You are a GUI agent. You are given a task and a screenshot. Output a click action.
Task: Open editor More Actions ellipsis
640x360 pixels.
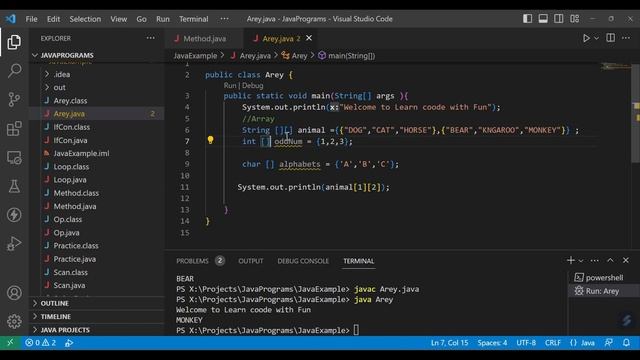point(626,38)
